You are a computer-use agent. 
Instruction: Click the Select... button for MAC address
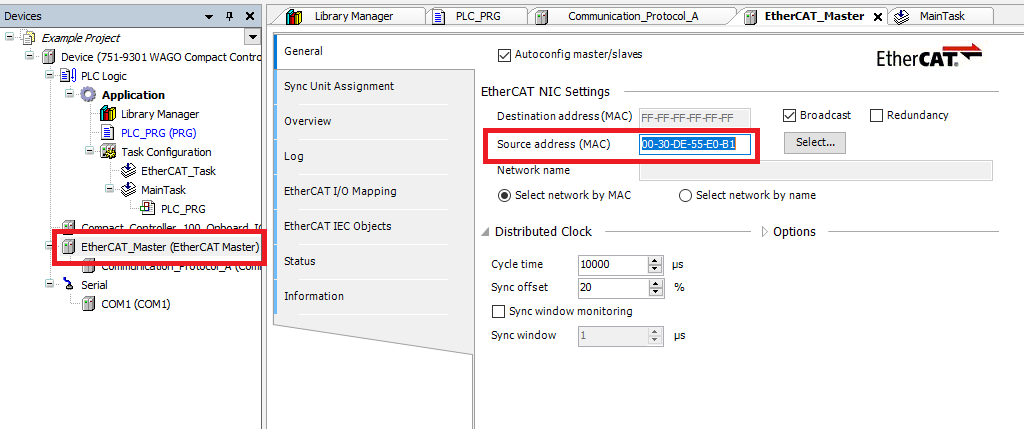click(816, 143)
